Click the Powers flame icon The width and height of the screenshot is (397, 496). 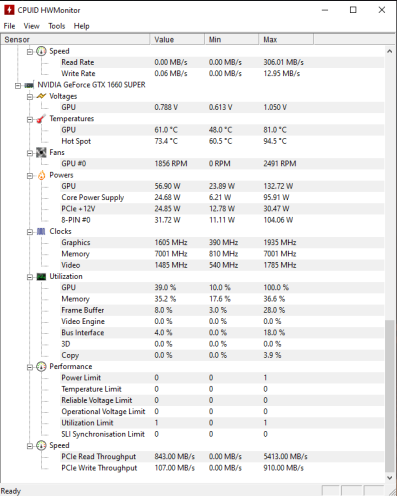(41, 175)
